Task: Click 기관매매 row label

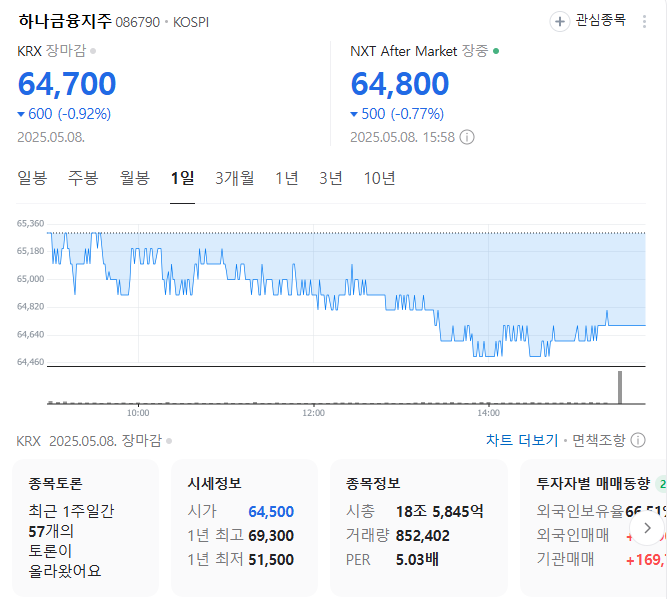Action: 565,558
